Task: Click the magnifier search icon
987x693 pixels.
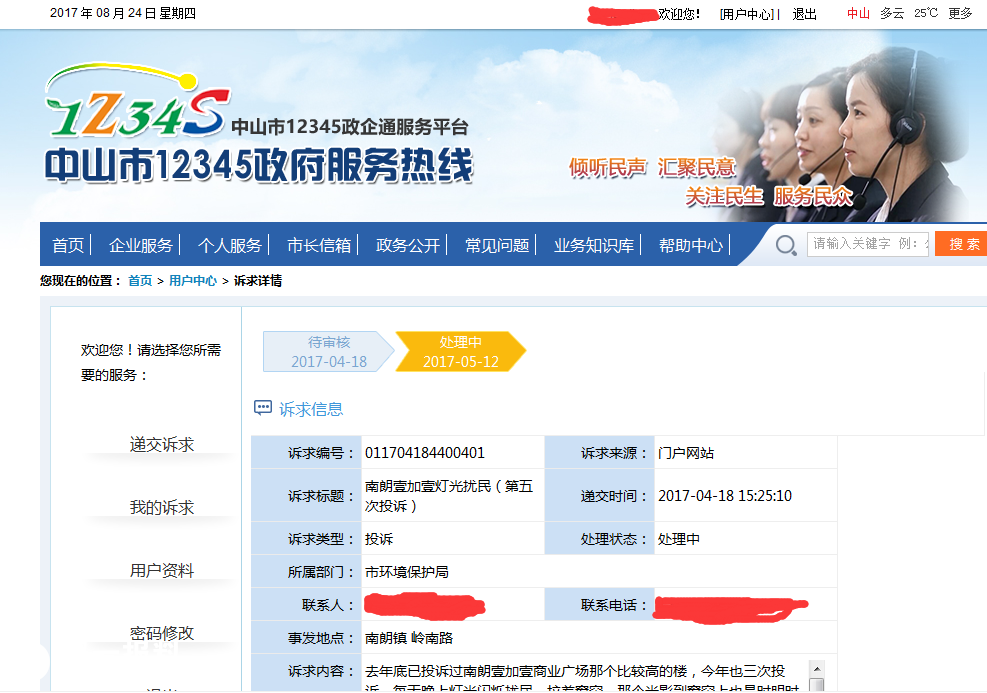Action: point(787,245)
